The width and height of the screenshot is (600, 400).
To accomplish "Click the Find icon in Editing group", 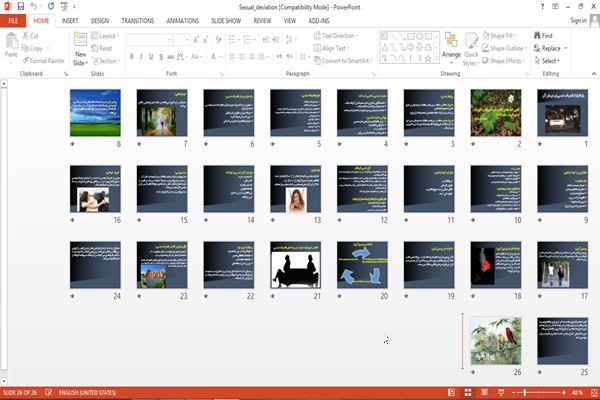I will tap(548, 35).
